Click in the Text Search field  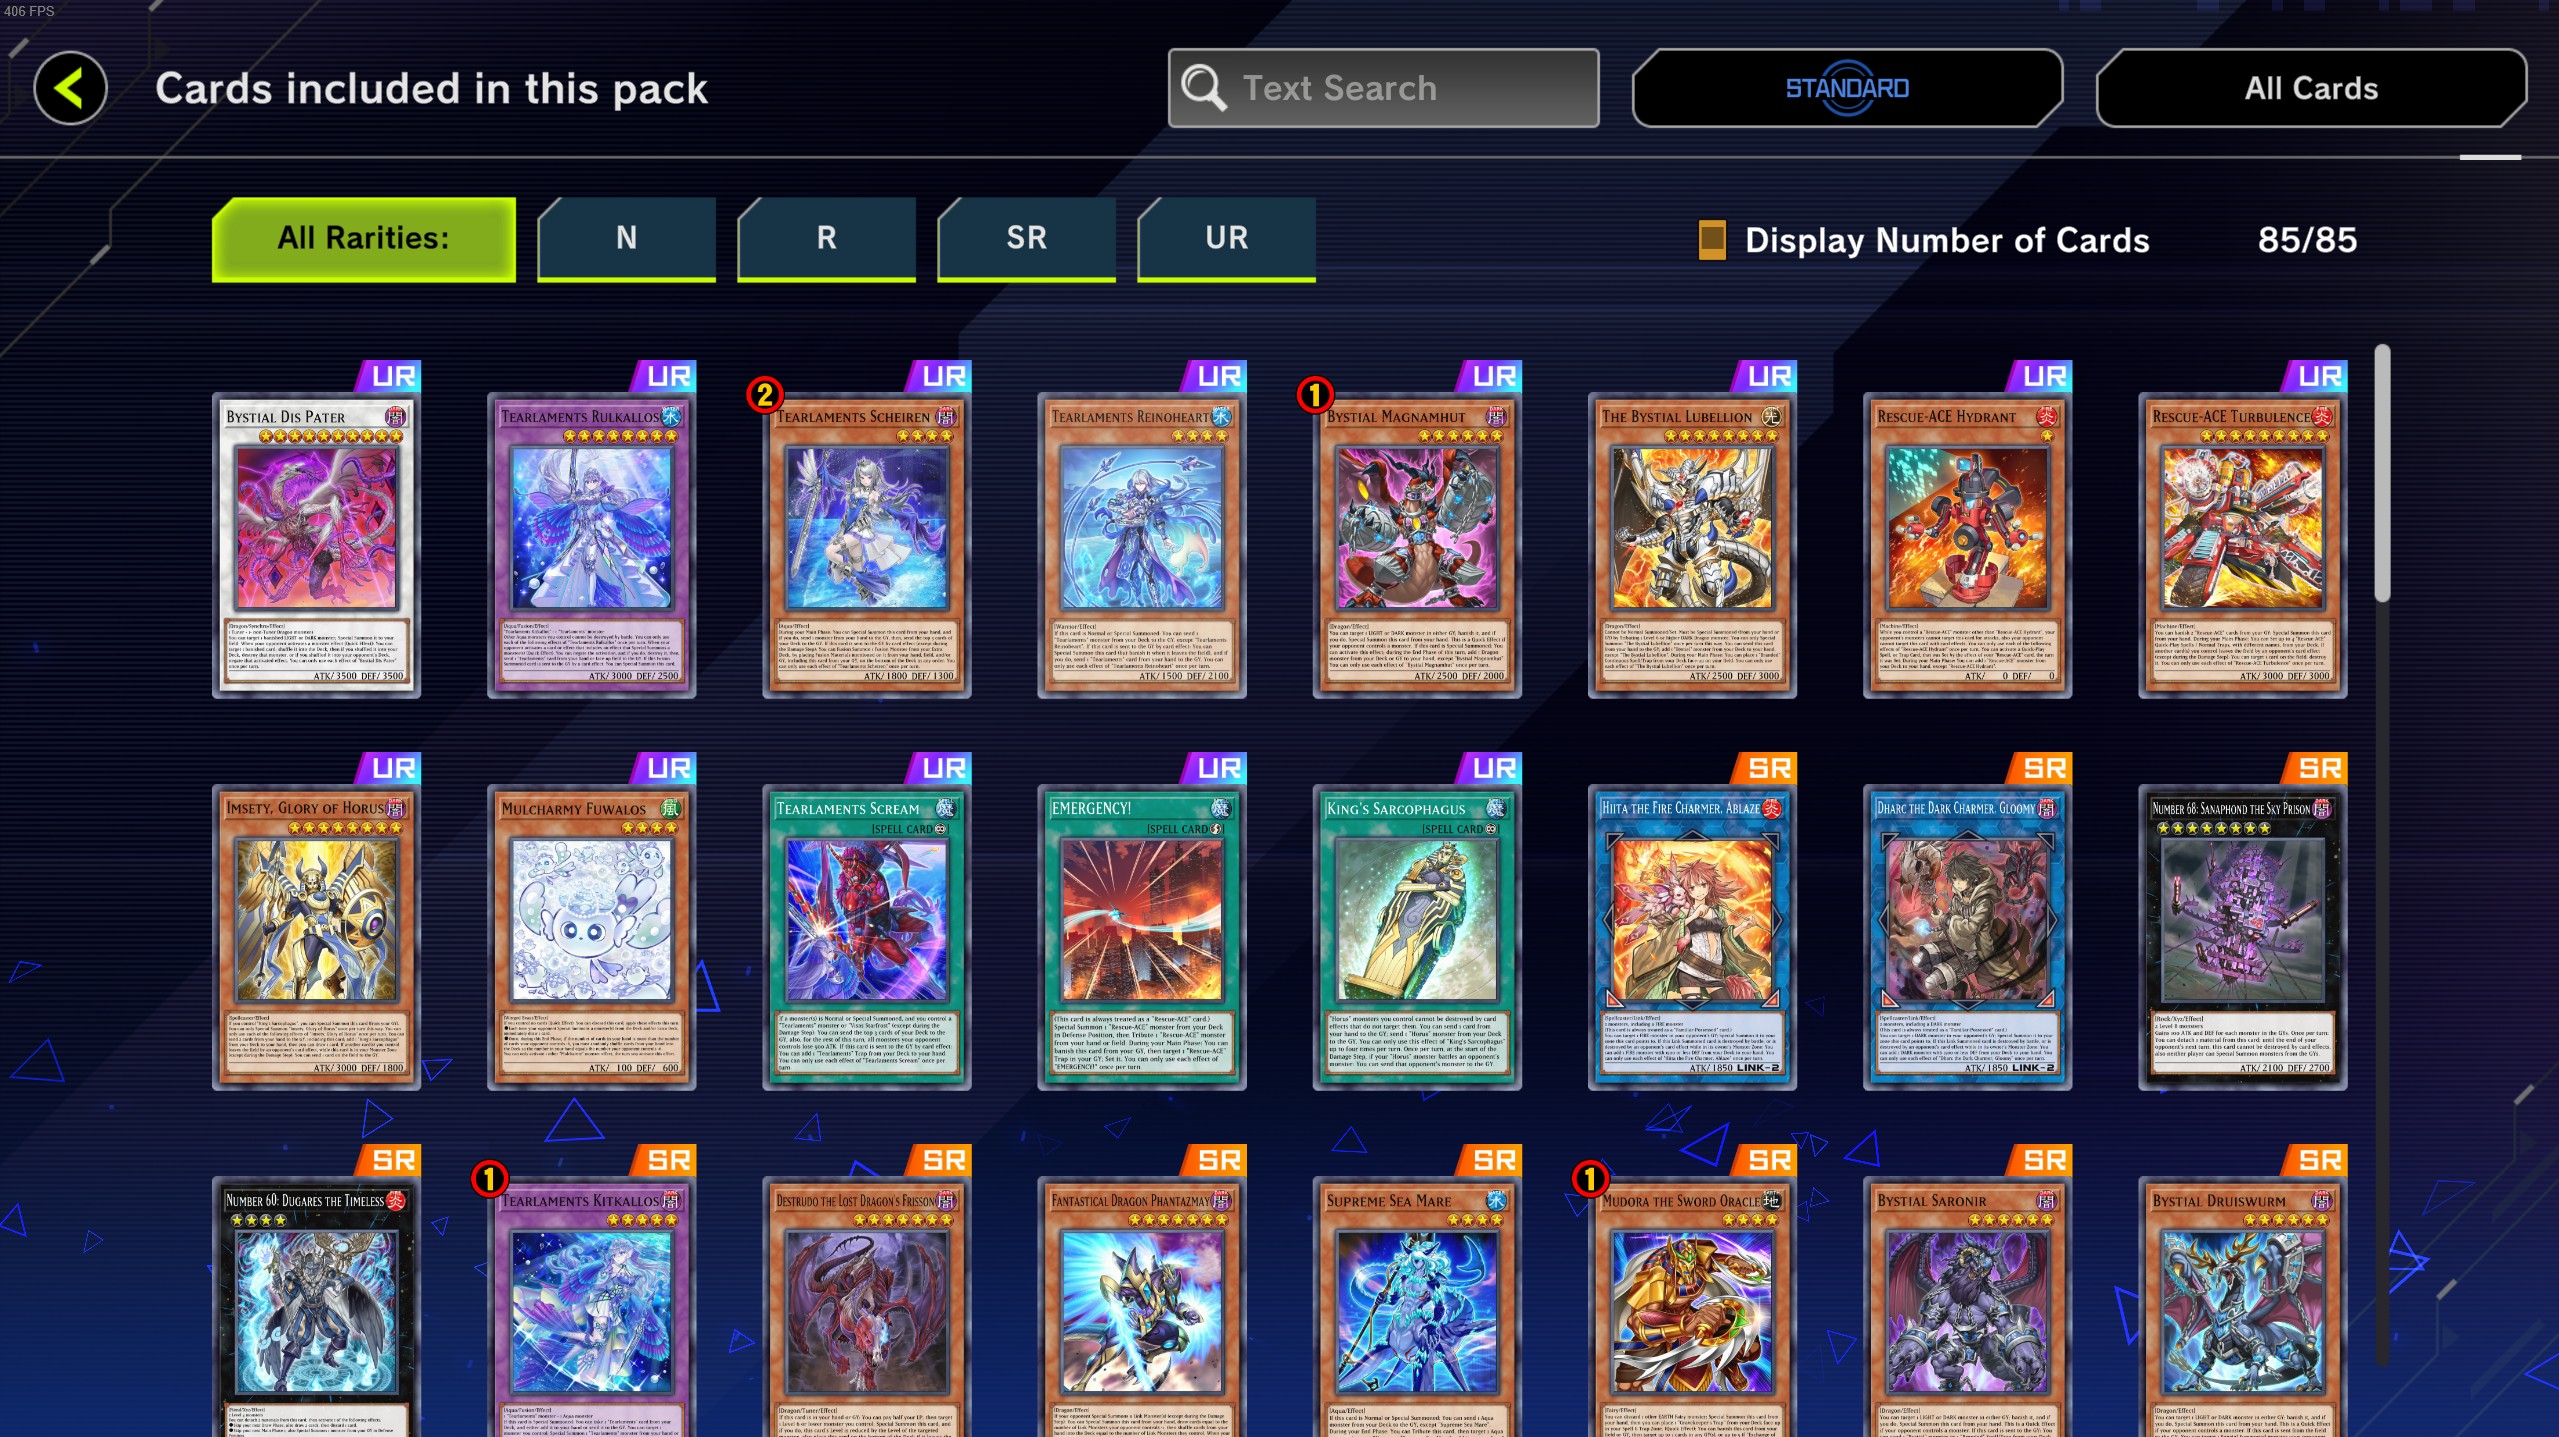pyautogui.click(x=1384, y=88)
